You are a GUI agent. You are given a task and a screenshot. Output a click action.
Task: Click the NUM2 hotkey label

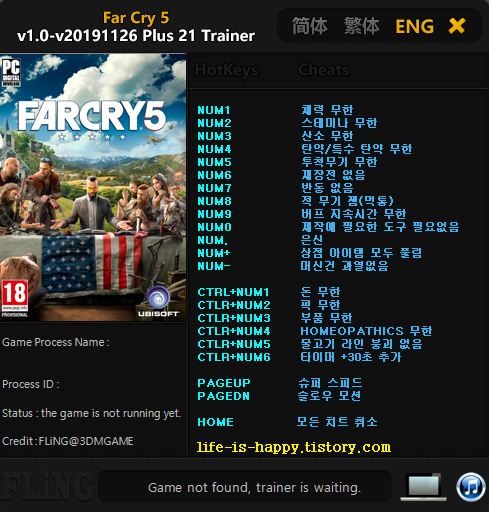coord(214,123)
